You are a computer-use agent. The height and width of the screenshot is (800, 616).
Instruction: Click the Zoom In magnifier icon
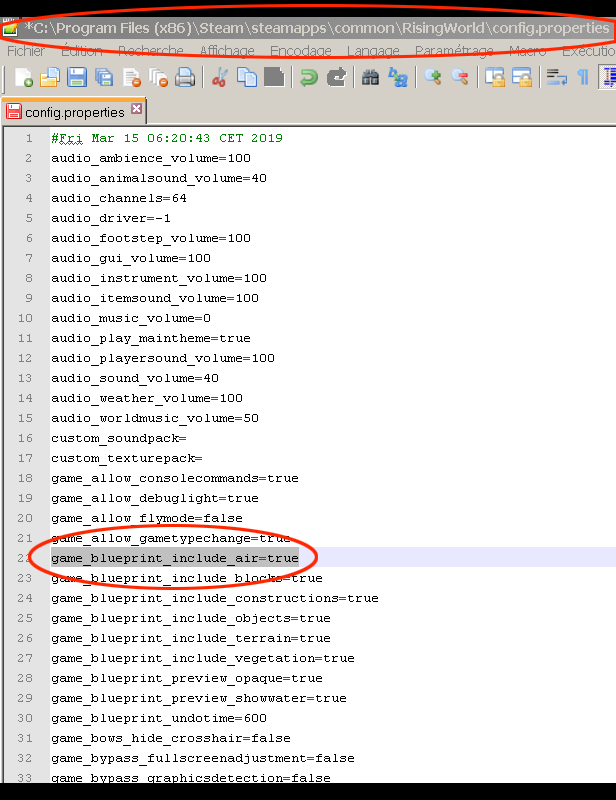433,77
